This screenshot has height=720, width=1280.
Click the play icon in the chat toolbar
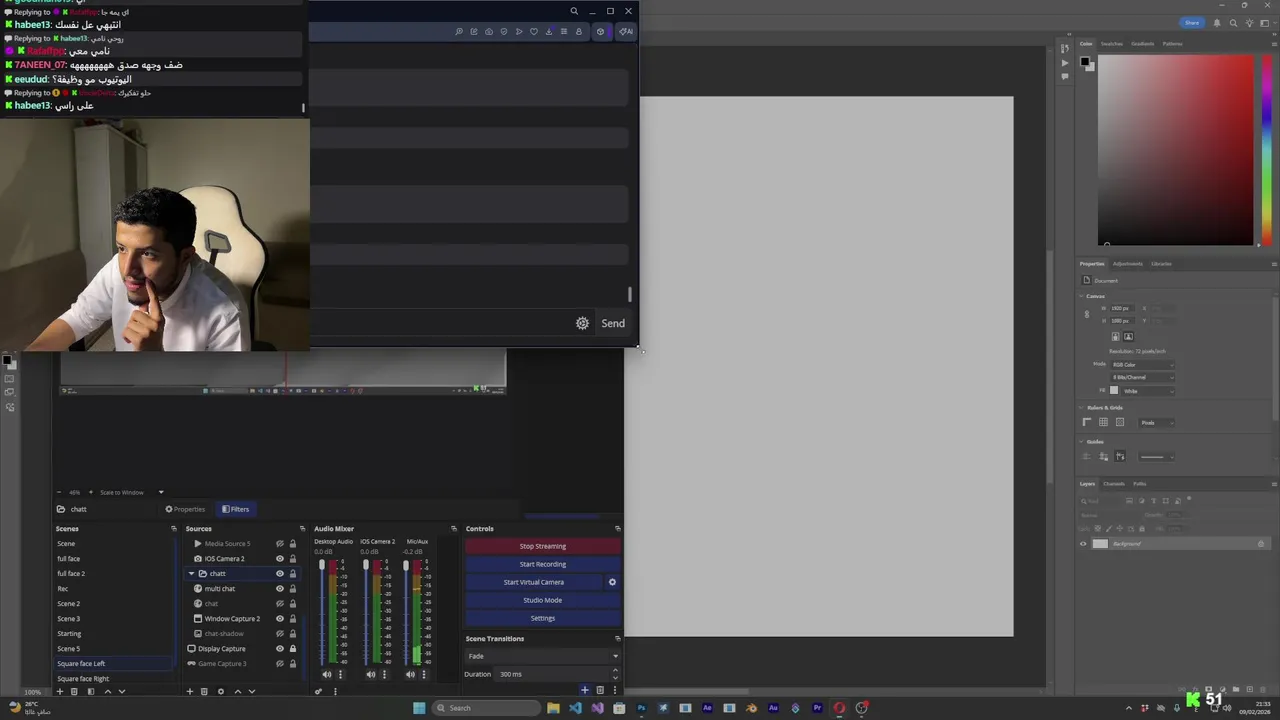point(519,31)
